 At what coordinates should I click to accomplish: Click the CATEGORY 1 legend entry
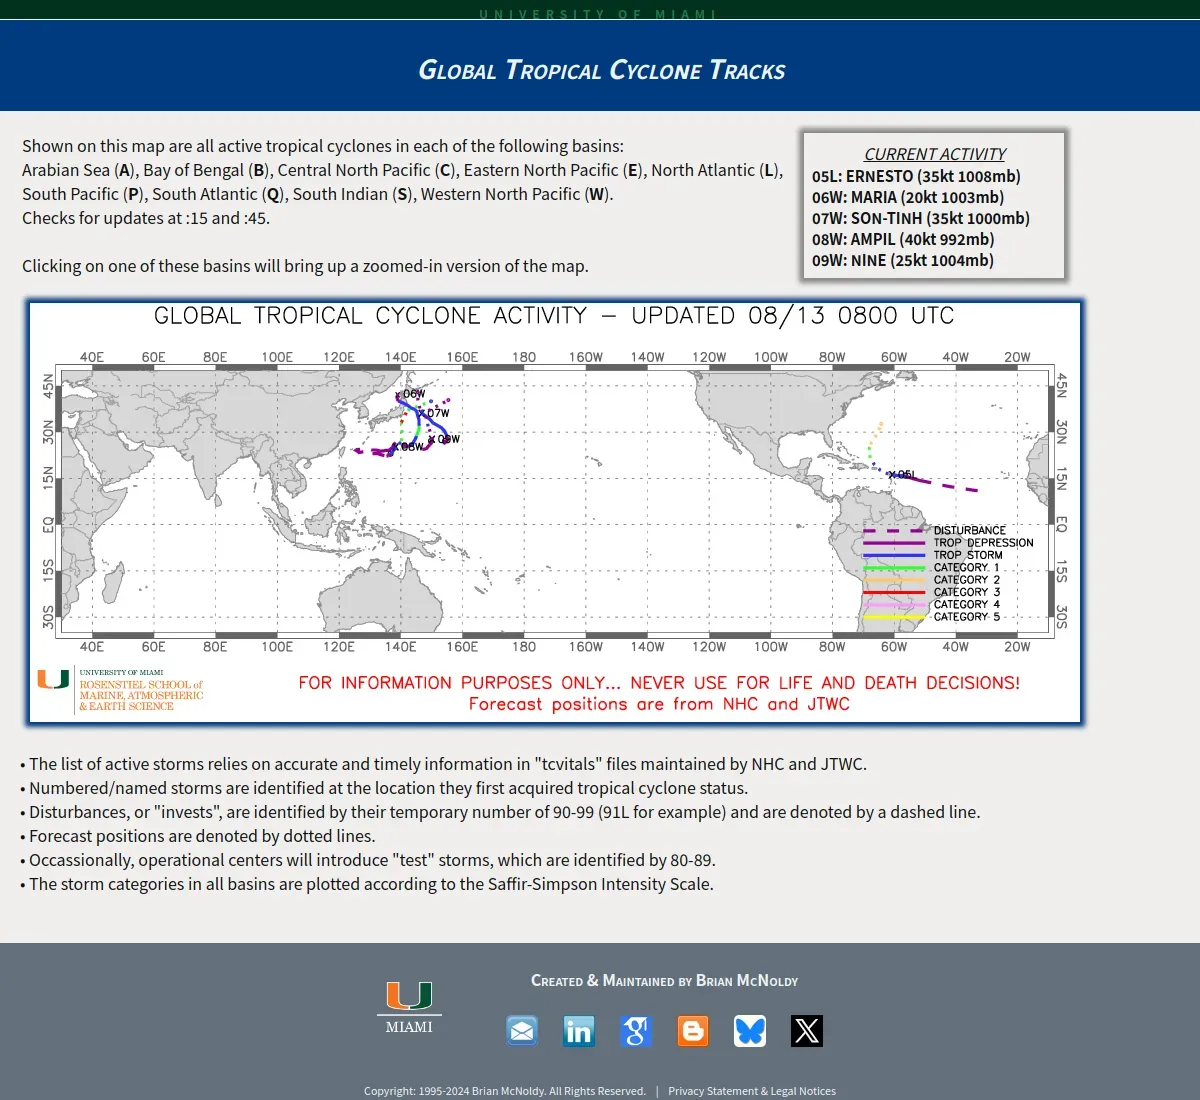click(931, 567)
